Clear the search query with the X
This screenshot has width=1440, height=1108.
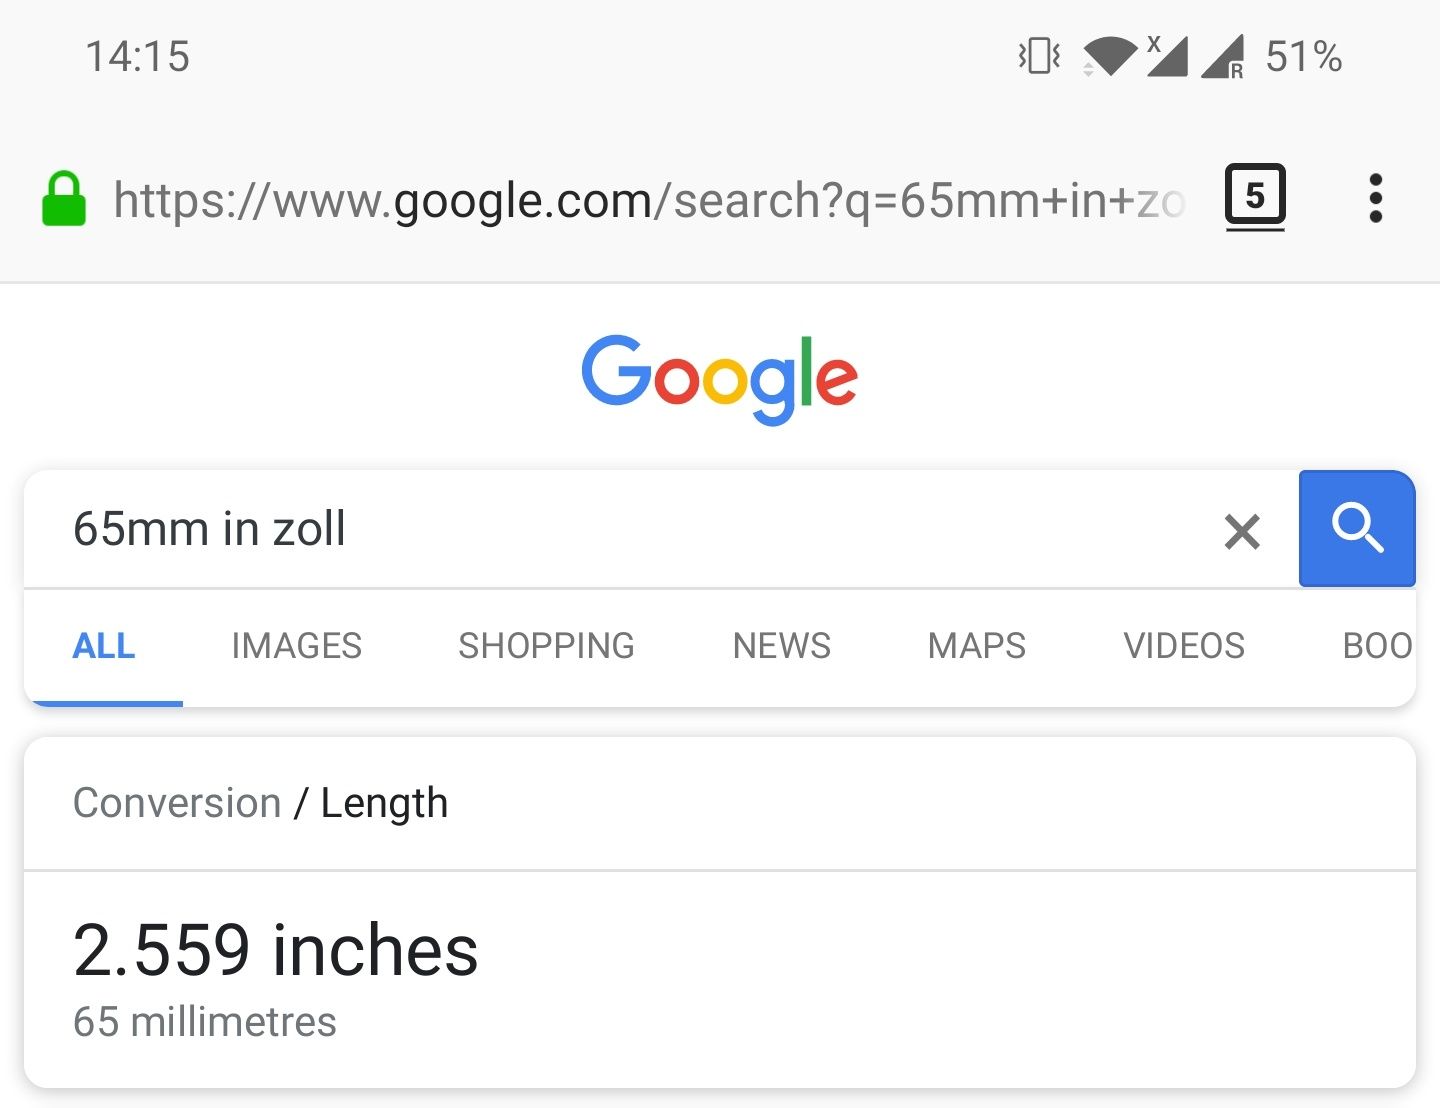pyautogui.click(x=1242, y=531)
